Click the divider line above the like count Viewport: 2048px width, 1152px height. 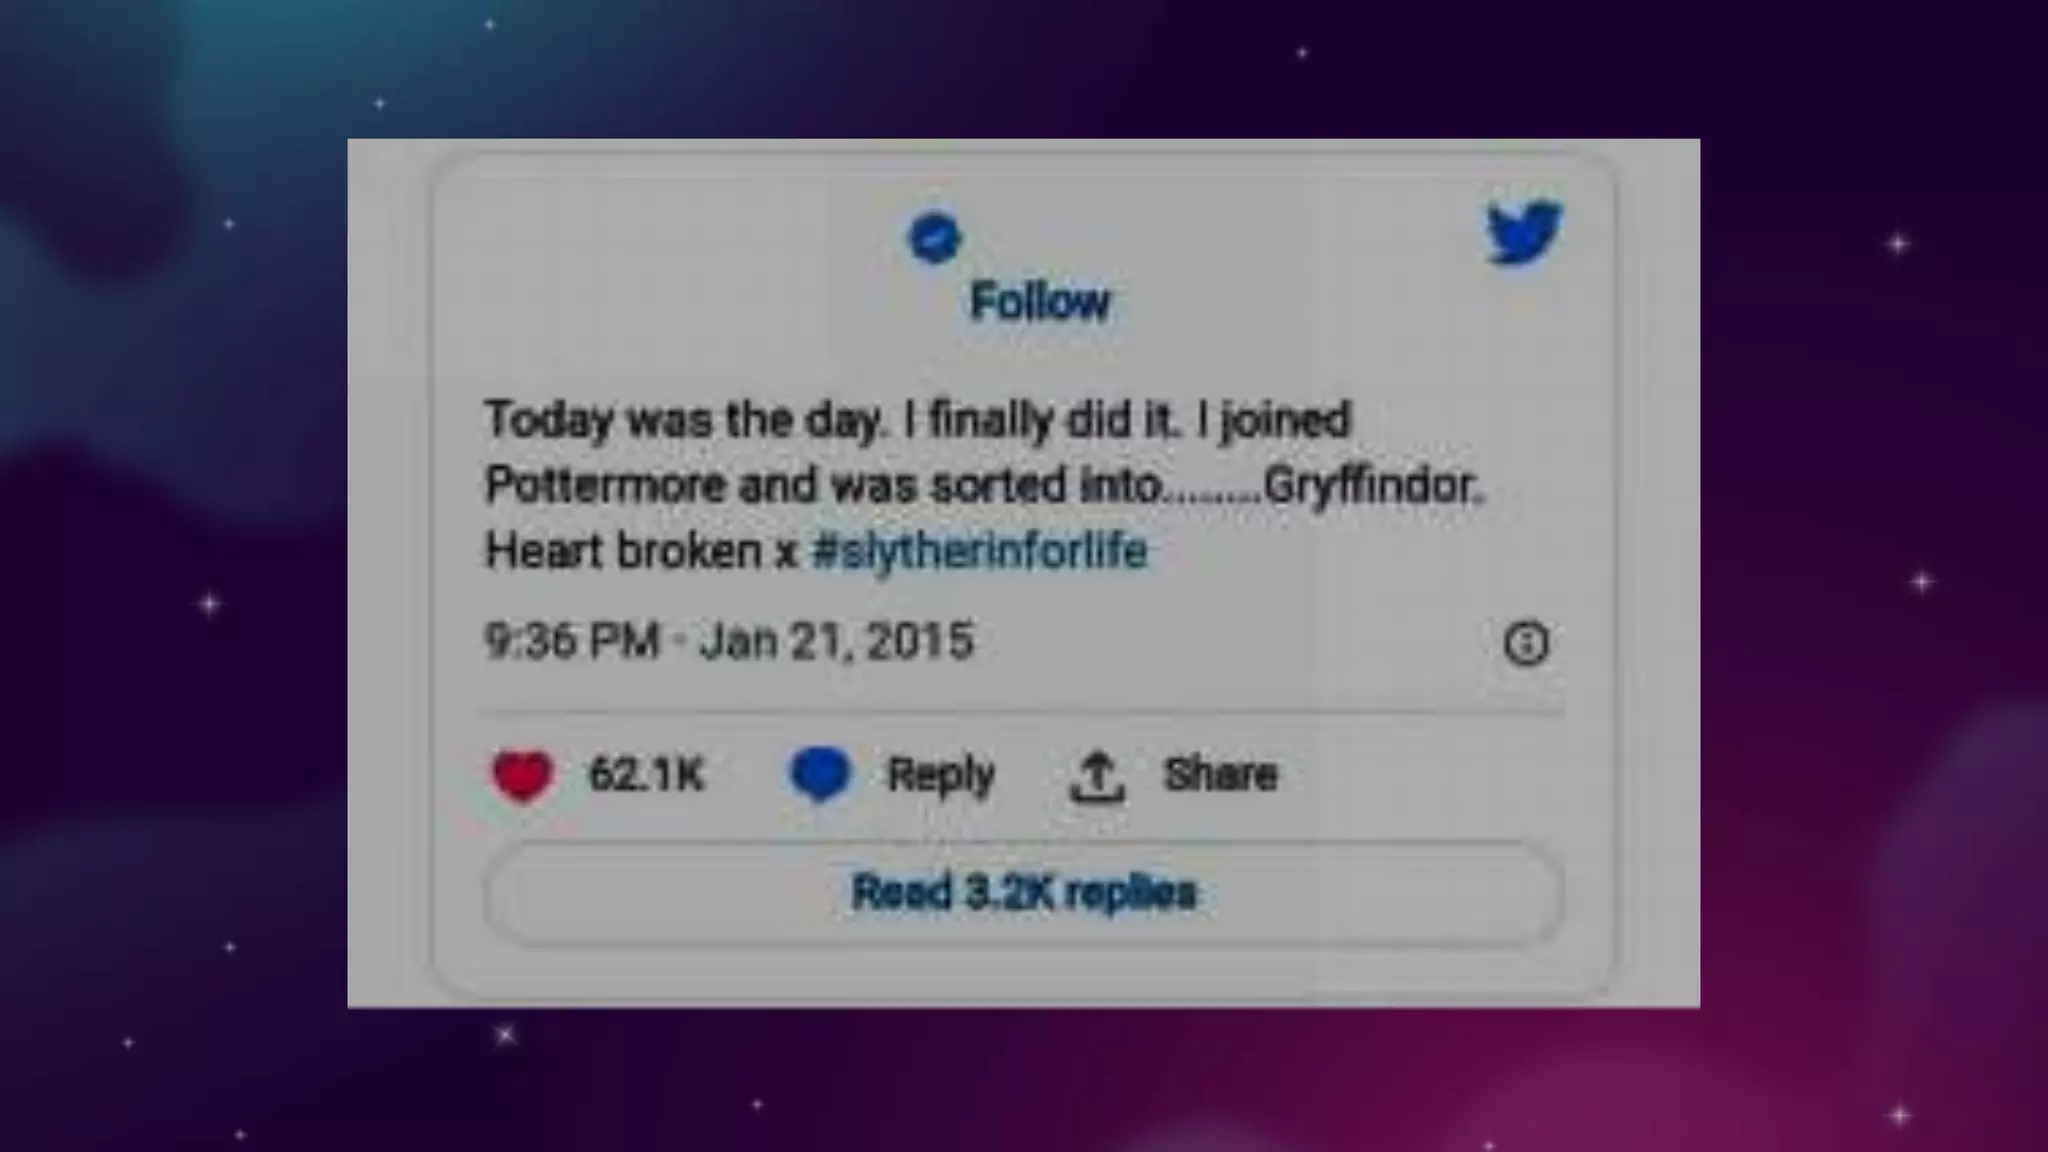[1022, 712]
